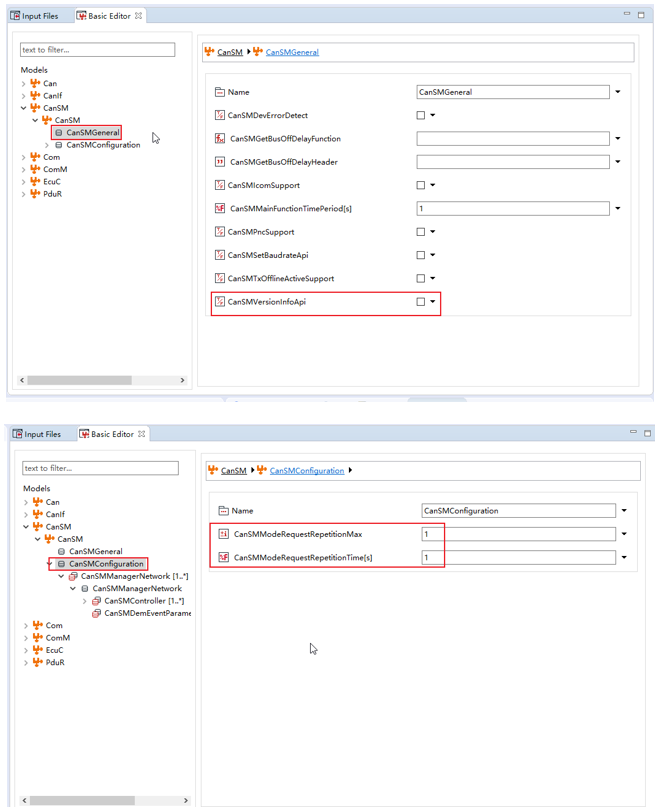Click the ComM module icon in upper tree
Image resolution: width=659 pixels, height=812 pixels.
pos(35,169)
